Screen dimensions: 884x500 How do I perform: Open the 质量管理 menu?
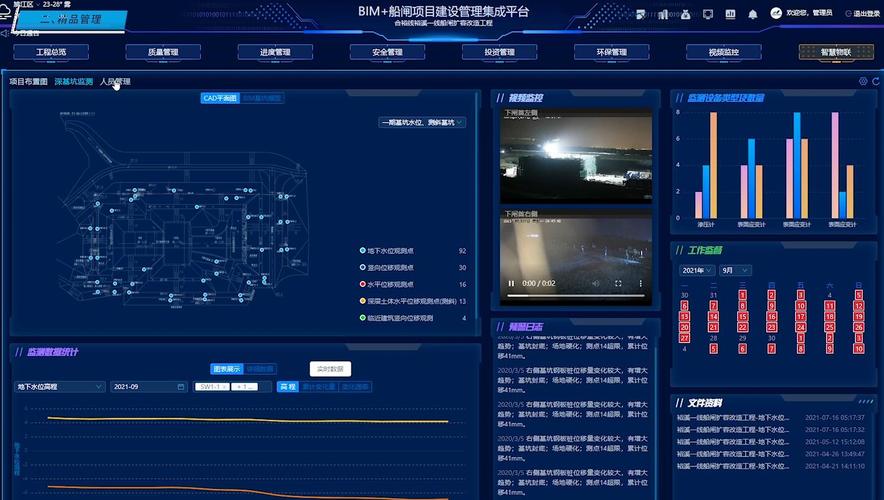[x=163, y=52]
